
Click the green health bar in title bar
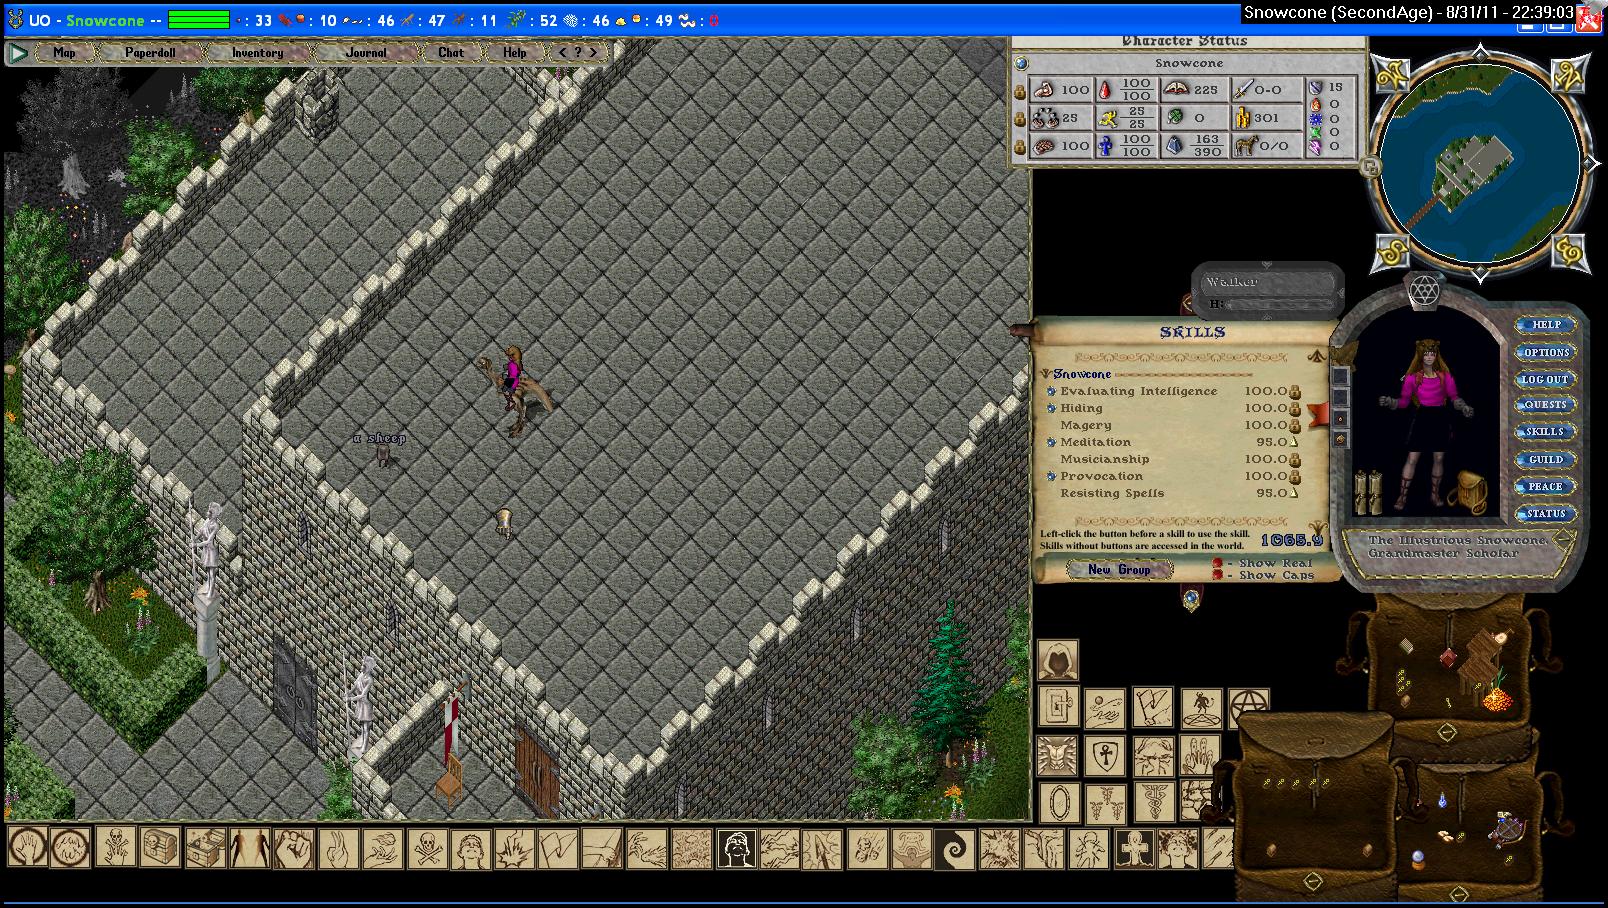click(x=199, y=20)
